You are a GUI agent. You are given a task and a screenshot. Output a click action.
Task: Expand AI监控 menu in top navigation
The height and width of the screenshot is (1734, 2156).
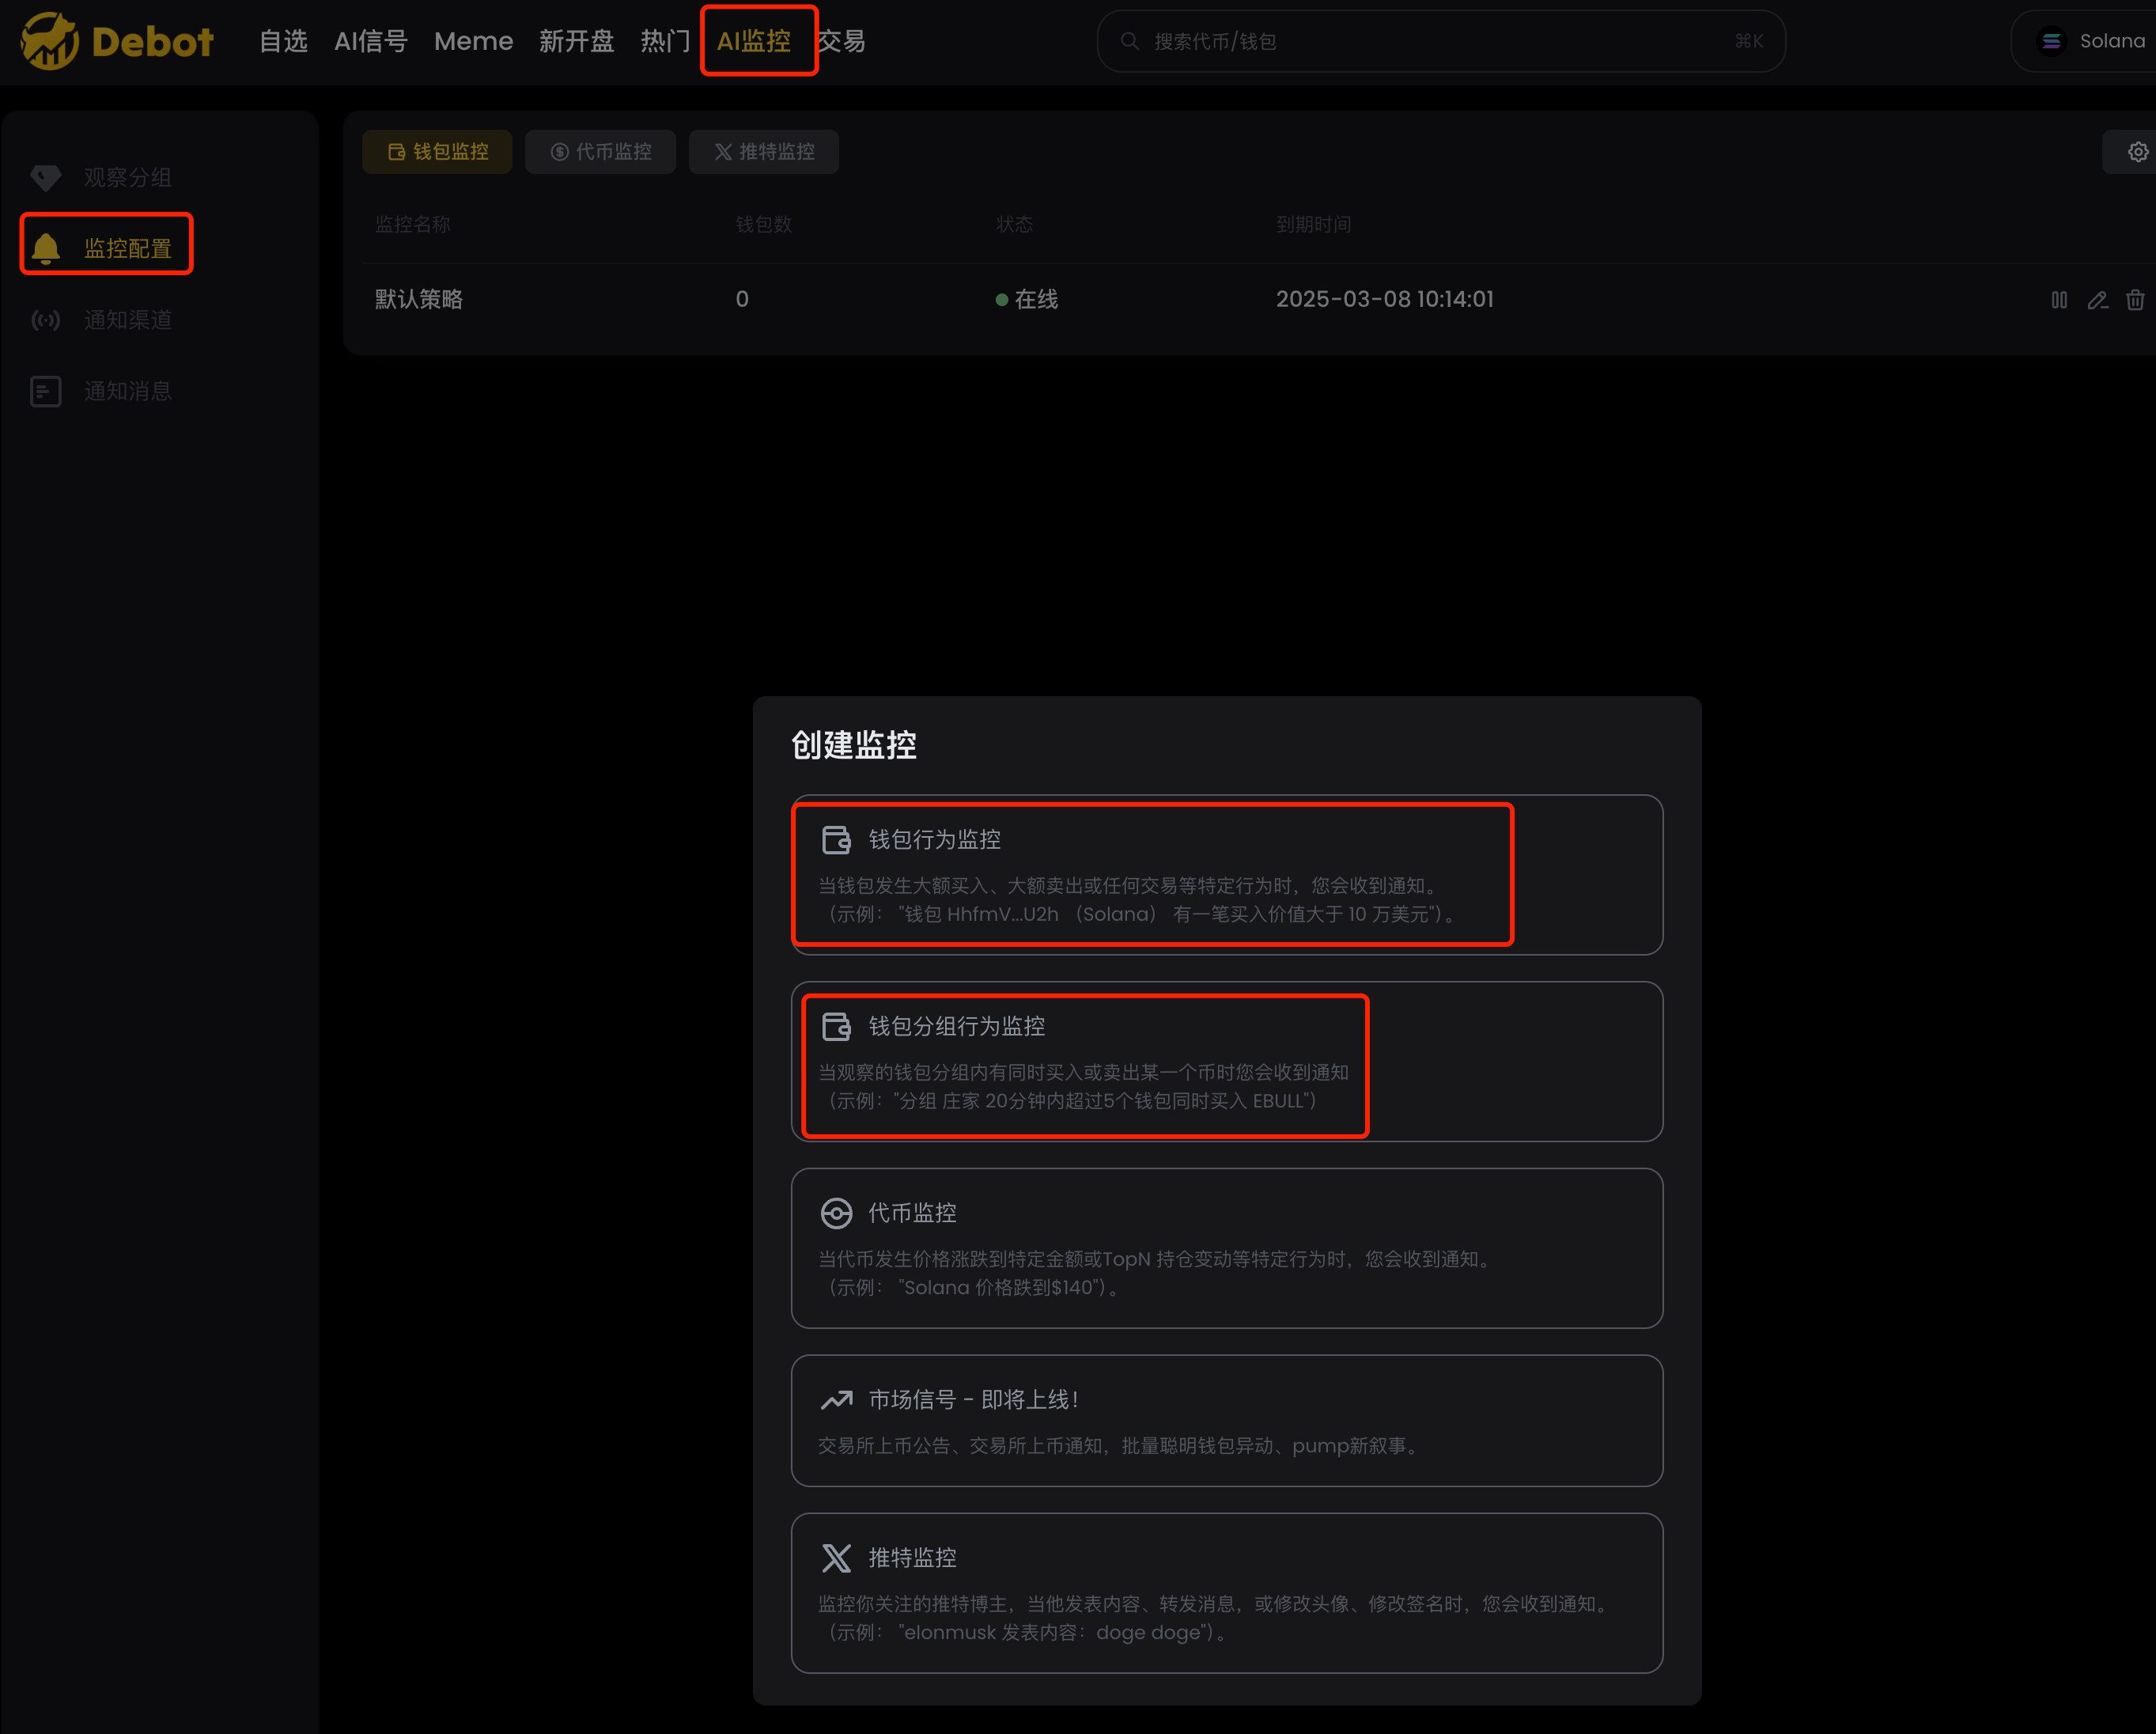pyautogui.click(x=755, y=39)
